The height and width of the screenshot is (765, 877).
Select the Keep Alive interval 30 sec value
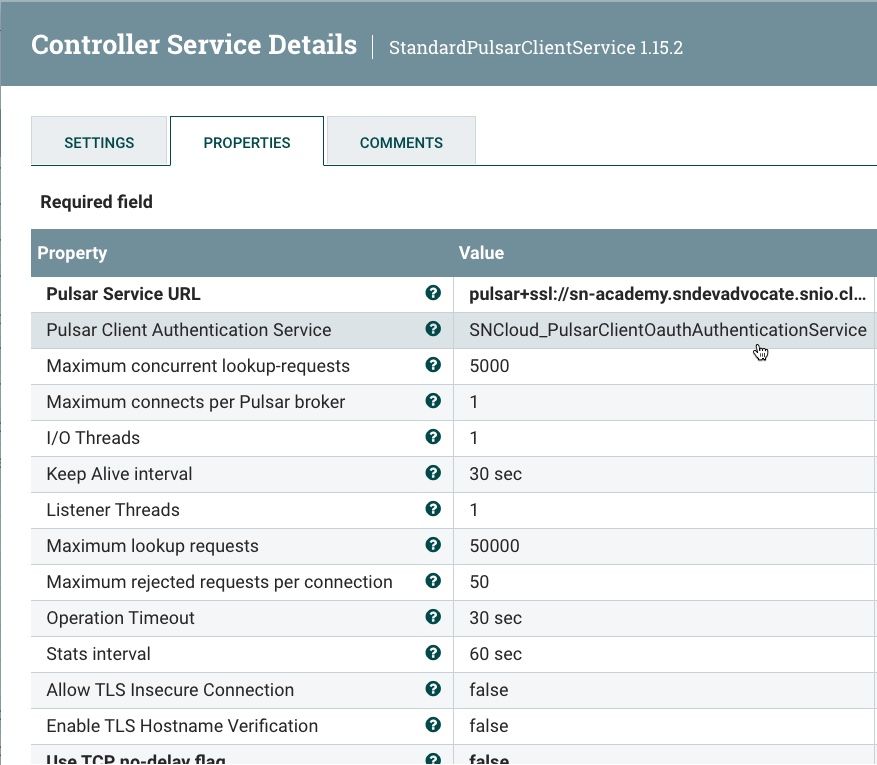[496, 474]
